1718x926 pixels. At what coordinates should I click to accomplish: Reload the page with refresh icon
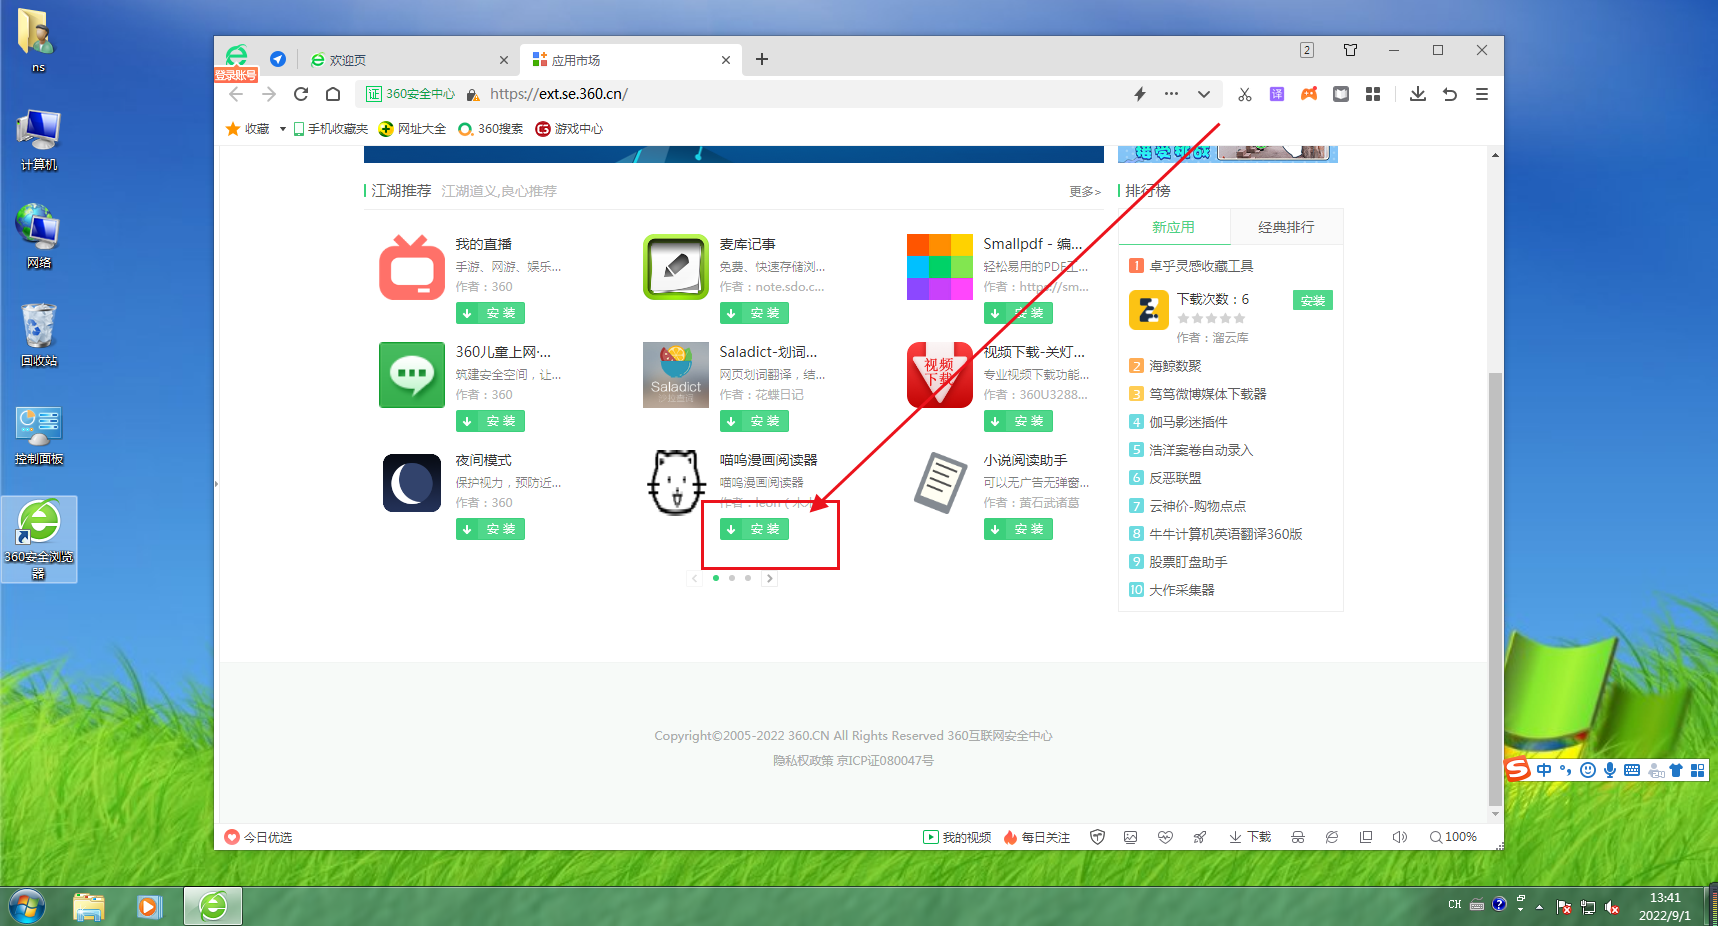click(x=301, y=94)
